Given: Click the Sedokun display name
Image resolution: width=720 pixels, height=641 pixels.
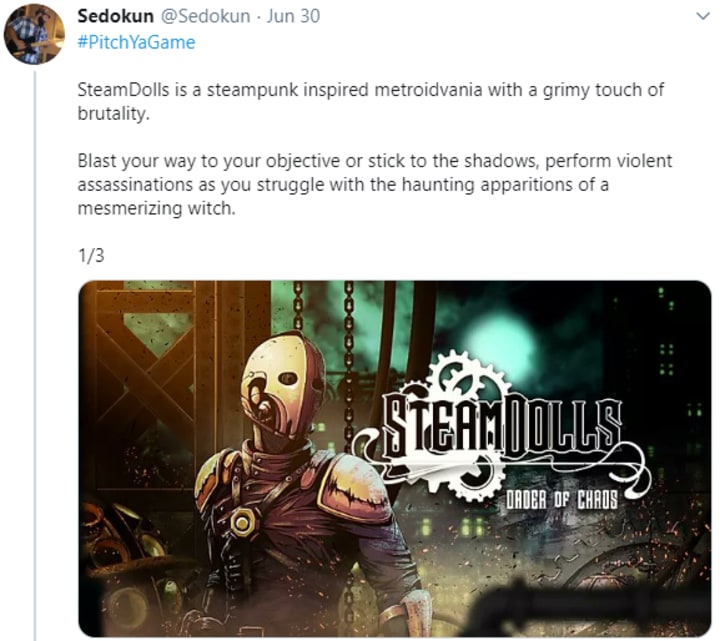Looking at the screenshot, I should 115,16.
